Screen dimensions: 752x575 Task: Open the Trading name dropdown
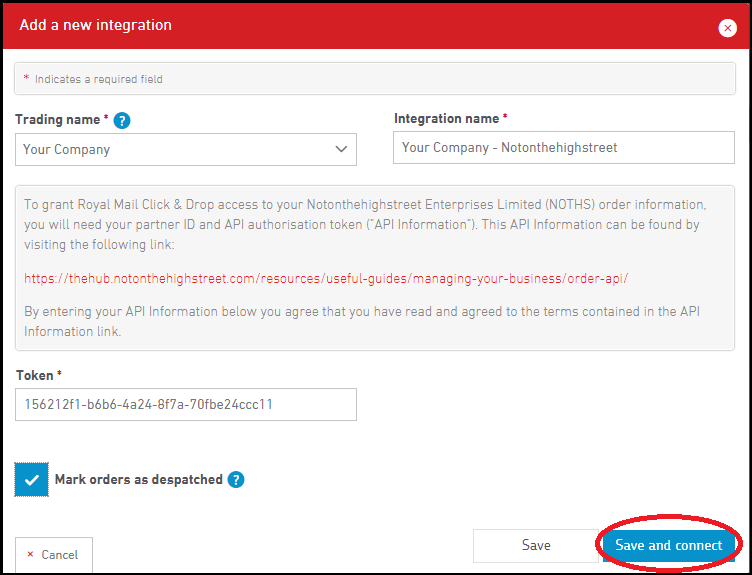186,150
